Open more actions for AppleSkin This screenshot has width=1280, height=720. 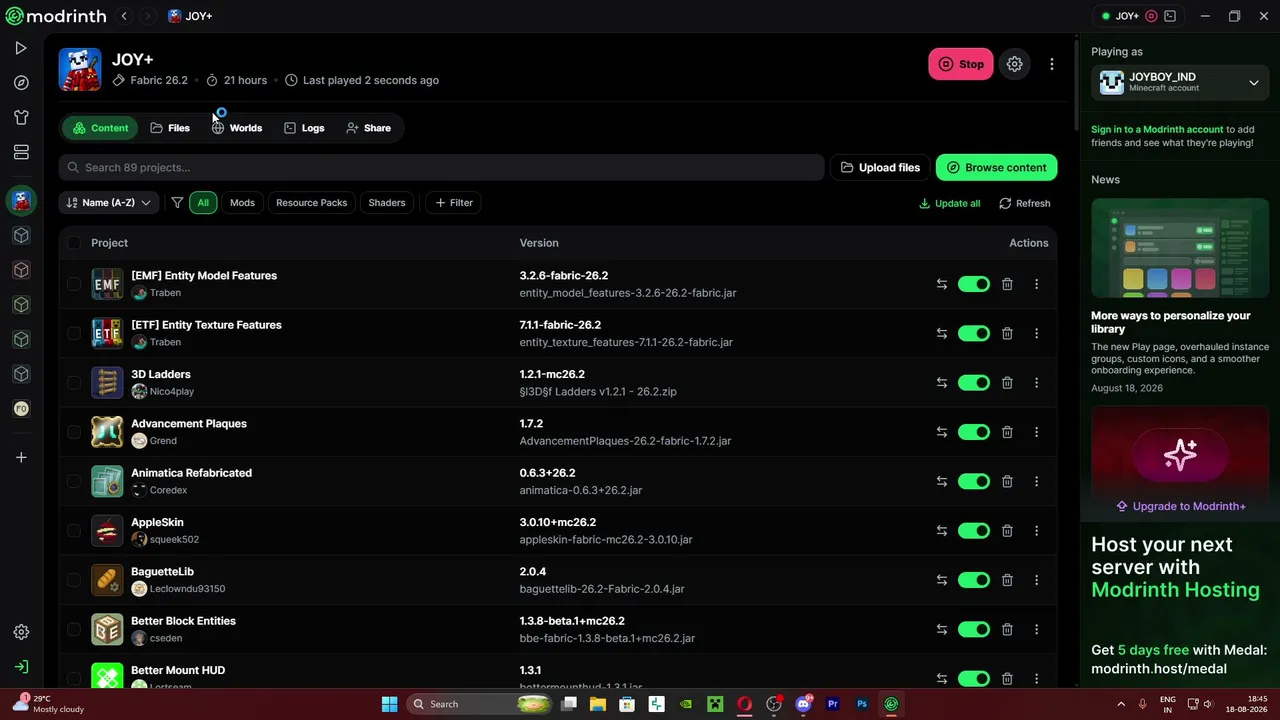[x=1036, y=531]
